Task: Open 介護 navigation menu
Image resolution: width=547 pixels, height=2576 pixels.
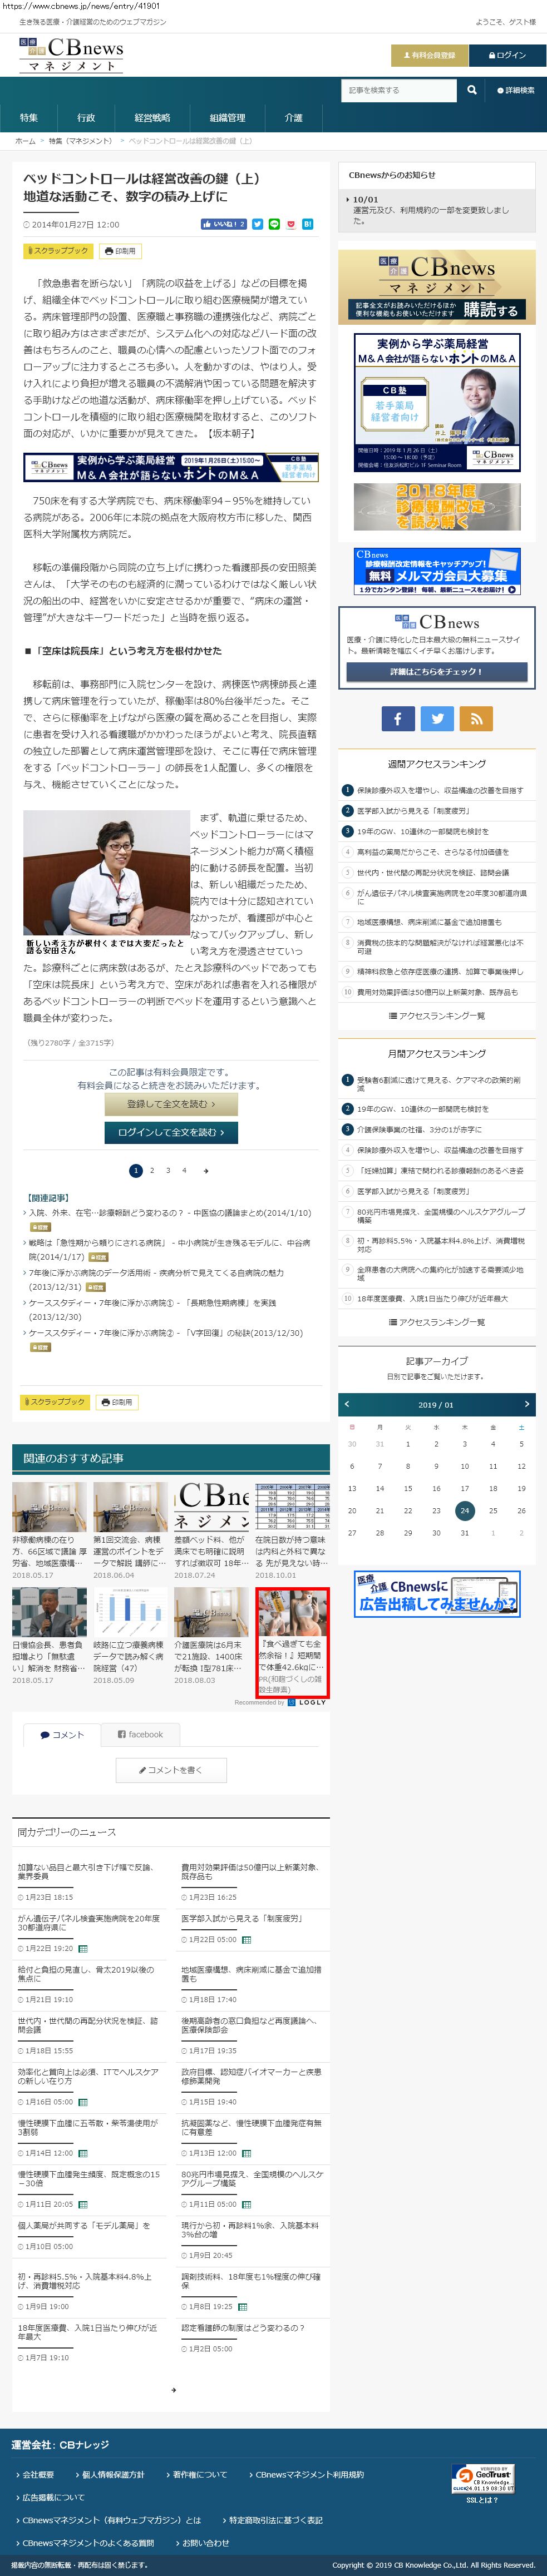Action: (293, 118)
